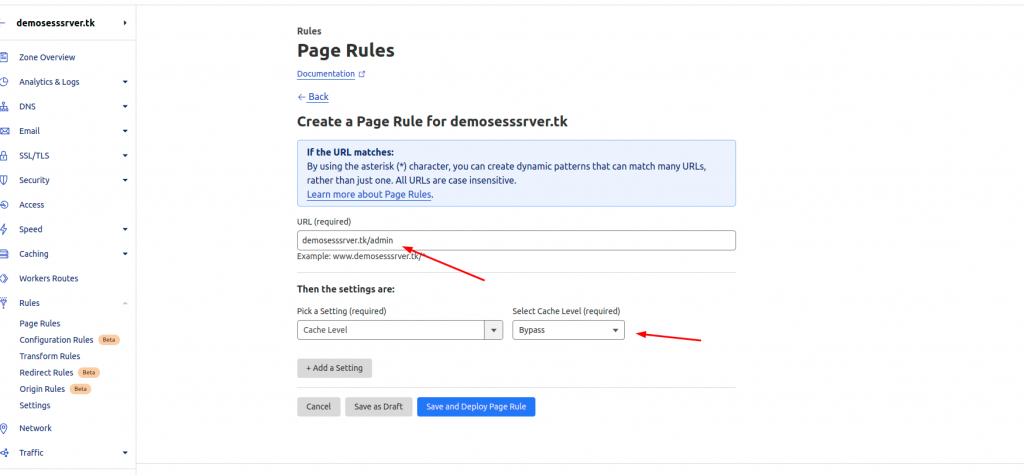Click the SSL/TLS lock icon
The height and width of the screenshot is (475, 1024).
tap(4, 156)
